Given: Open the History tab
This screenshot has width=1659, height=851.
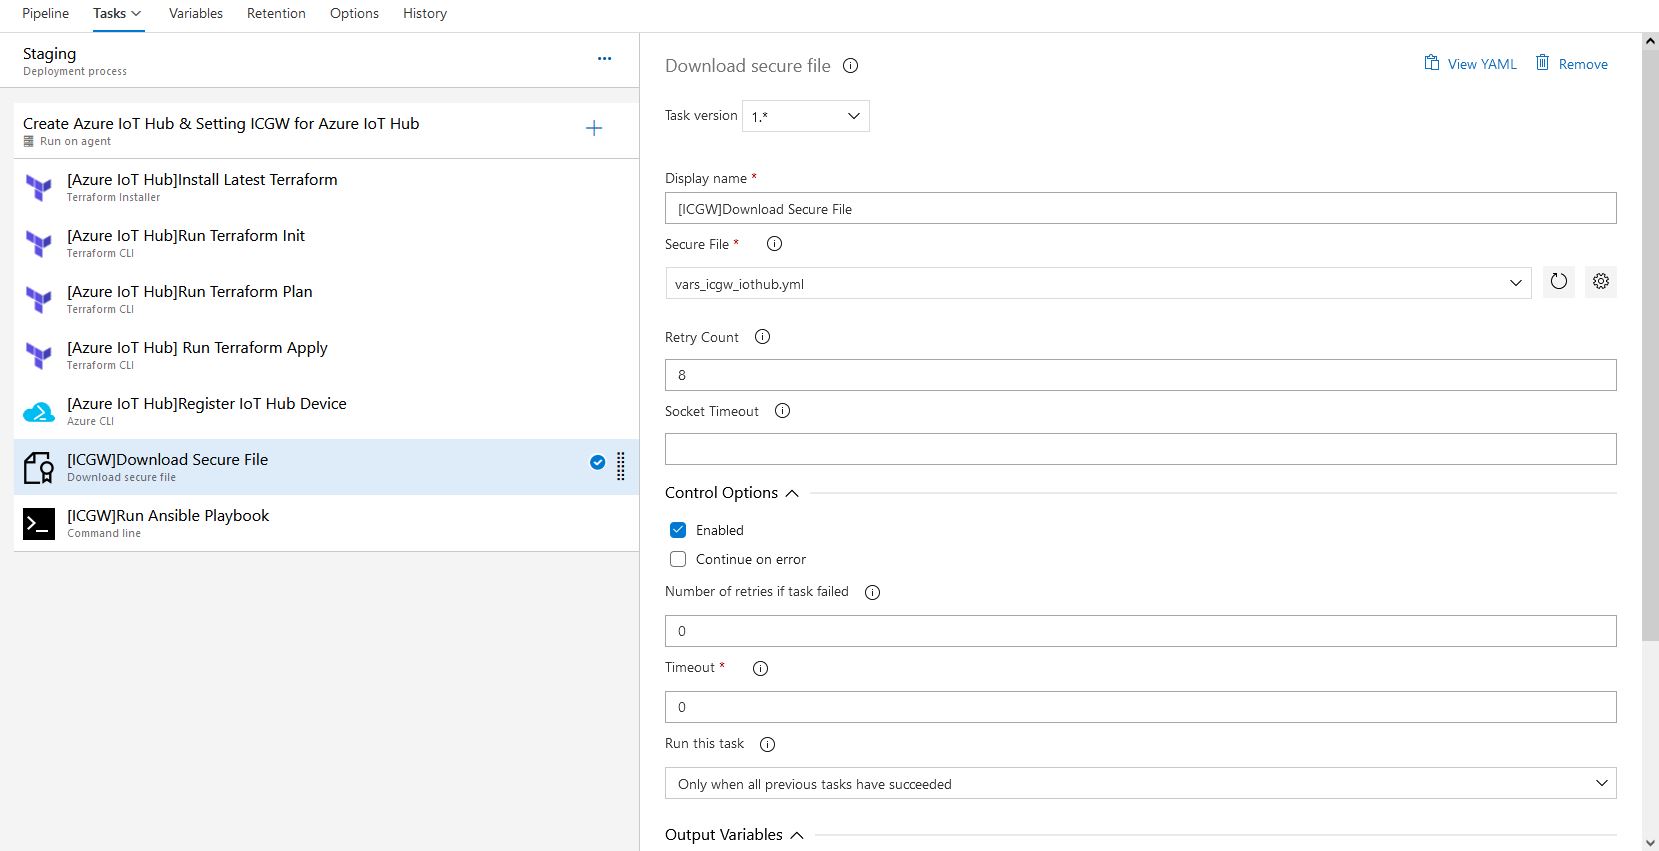Looking at the screenshot, I should pyautogui.click(x=424, y=14).
